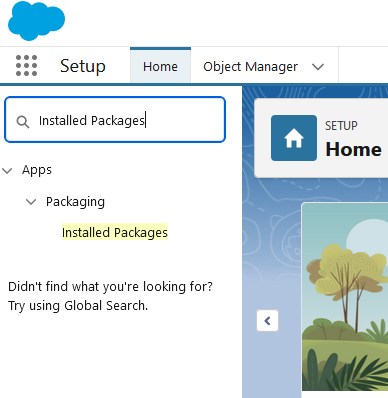388x398 pixels.
Task: Open the Object Manager tab
Action: click(251, 66)
